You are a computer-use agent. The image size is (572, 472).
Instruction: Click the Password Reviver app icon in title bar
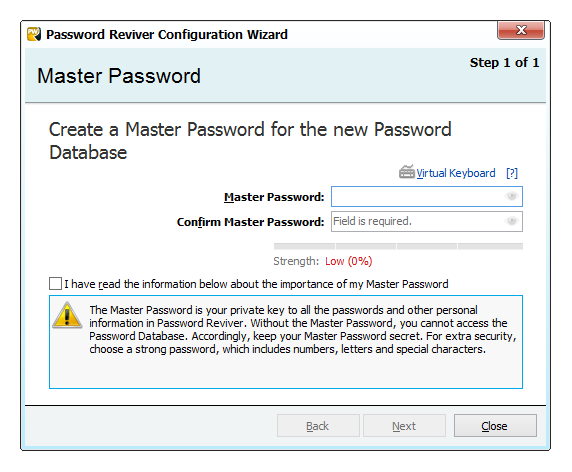click(34, 34)
